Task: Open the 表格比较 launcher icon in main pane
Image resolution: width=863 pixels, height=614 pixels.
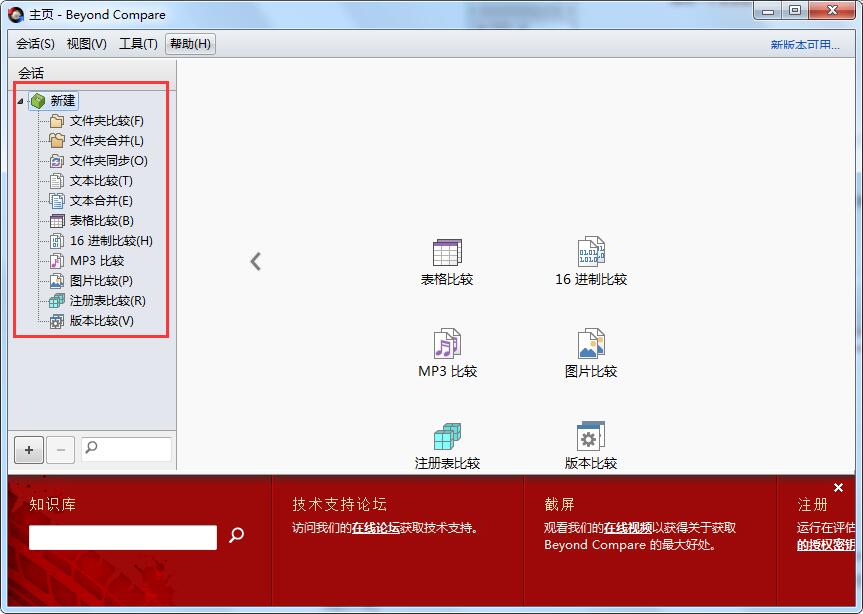Action: coord(447,253)
